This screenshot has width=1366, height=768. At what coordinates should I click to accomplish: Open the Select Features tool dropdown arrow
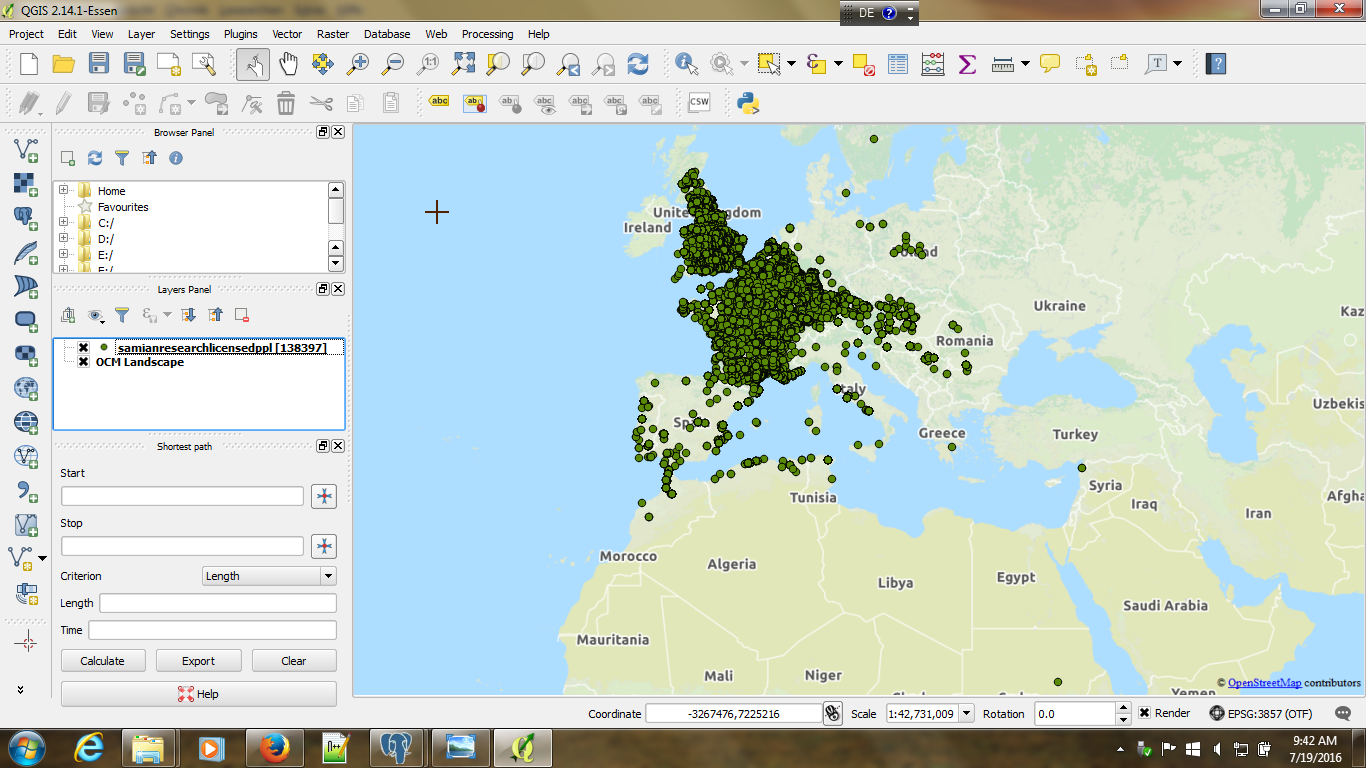(792, 64)
